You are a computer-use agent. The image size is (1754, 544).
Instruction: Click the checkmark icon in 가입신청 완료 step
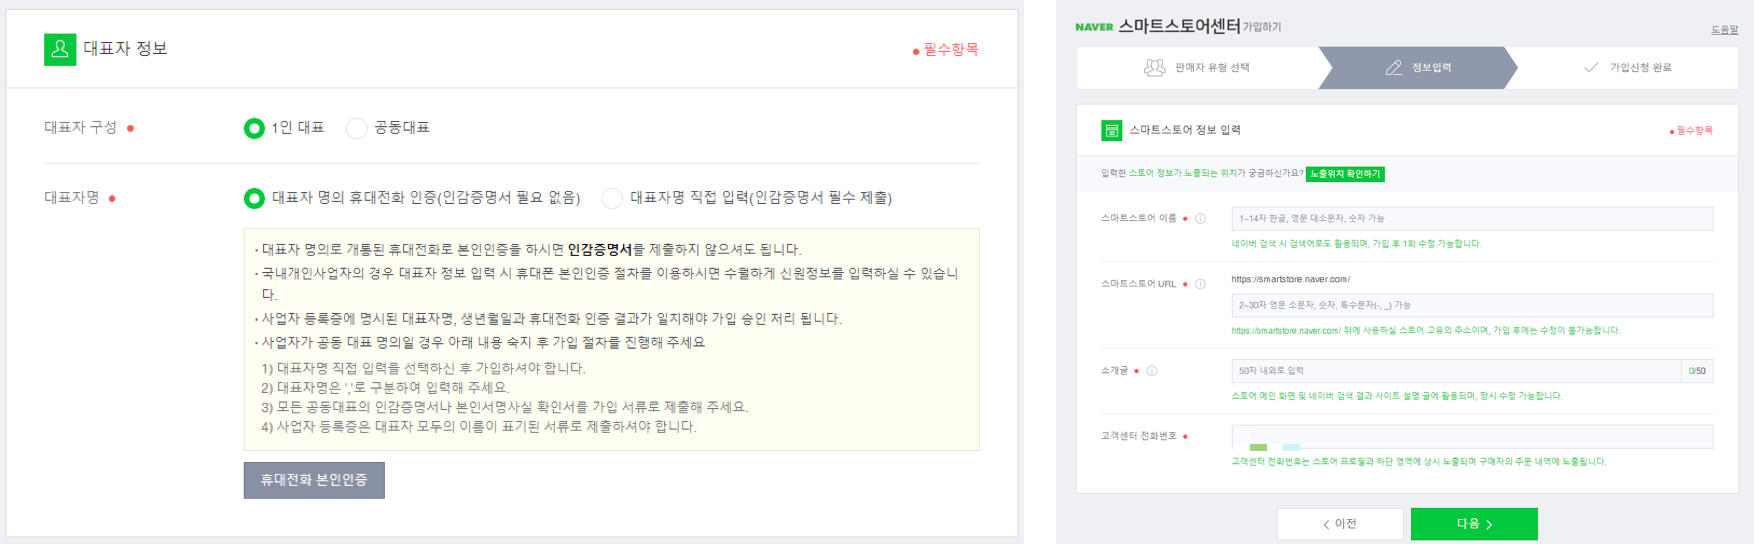1591,68
